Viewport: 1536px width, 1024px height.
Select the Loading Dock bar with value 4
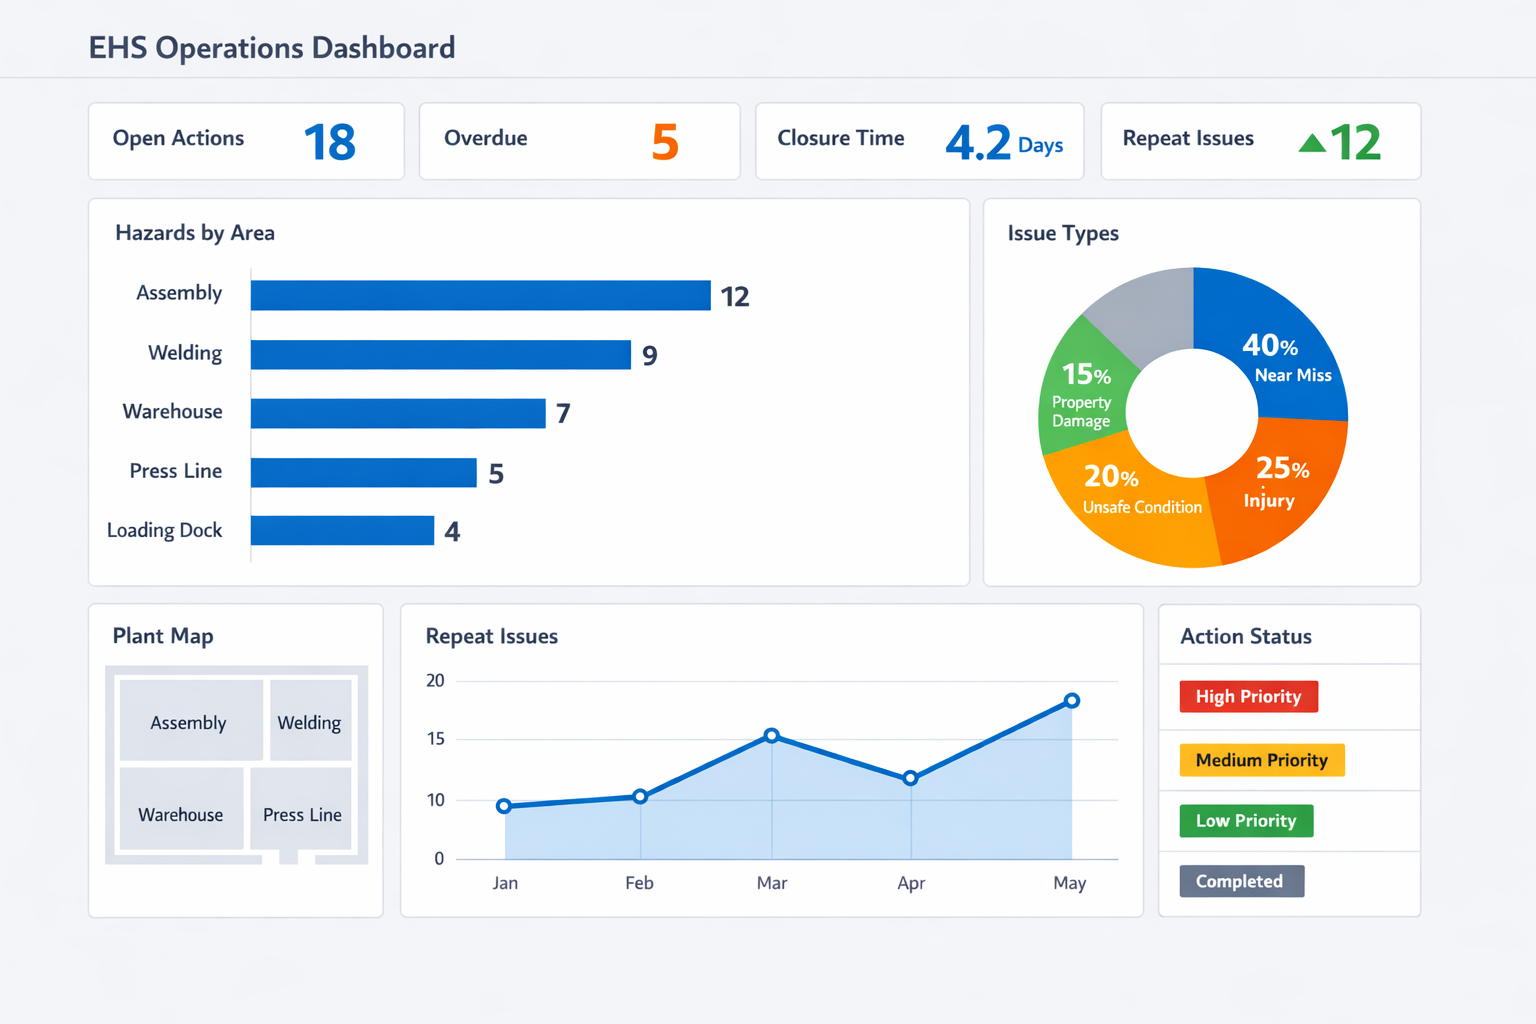pos(342,530)
